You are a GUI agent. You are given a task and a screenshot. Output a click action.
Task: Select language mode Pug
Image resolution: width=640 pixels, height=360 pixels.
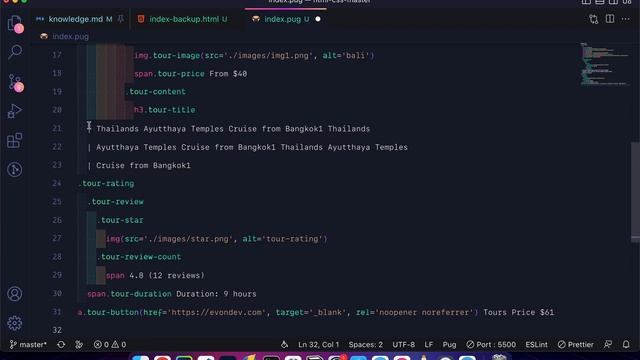[x=449, y=344]
